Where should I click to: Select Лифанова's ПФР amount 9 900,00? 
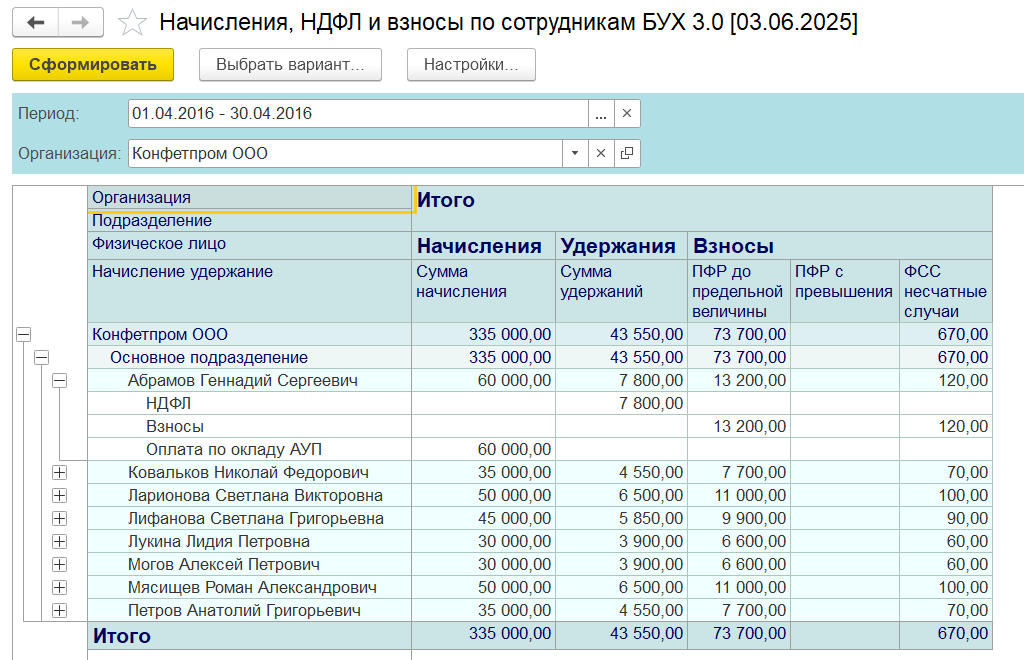(739, 518)
